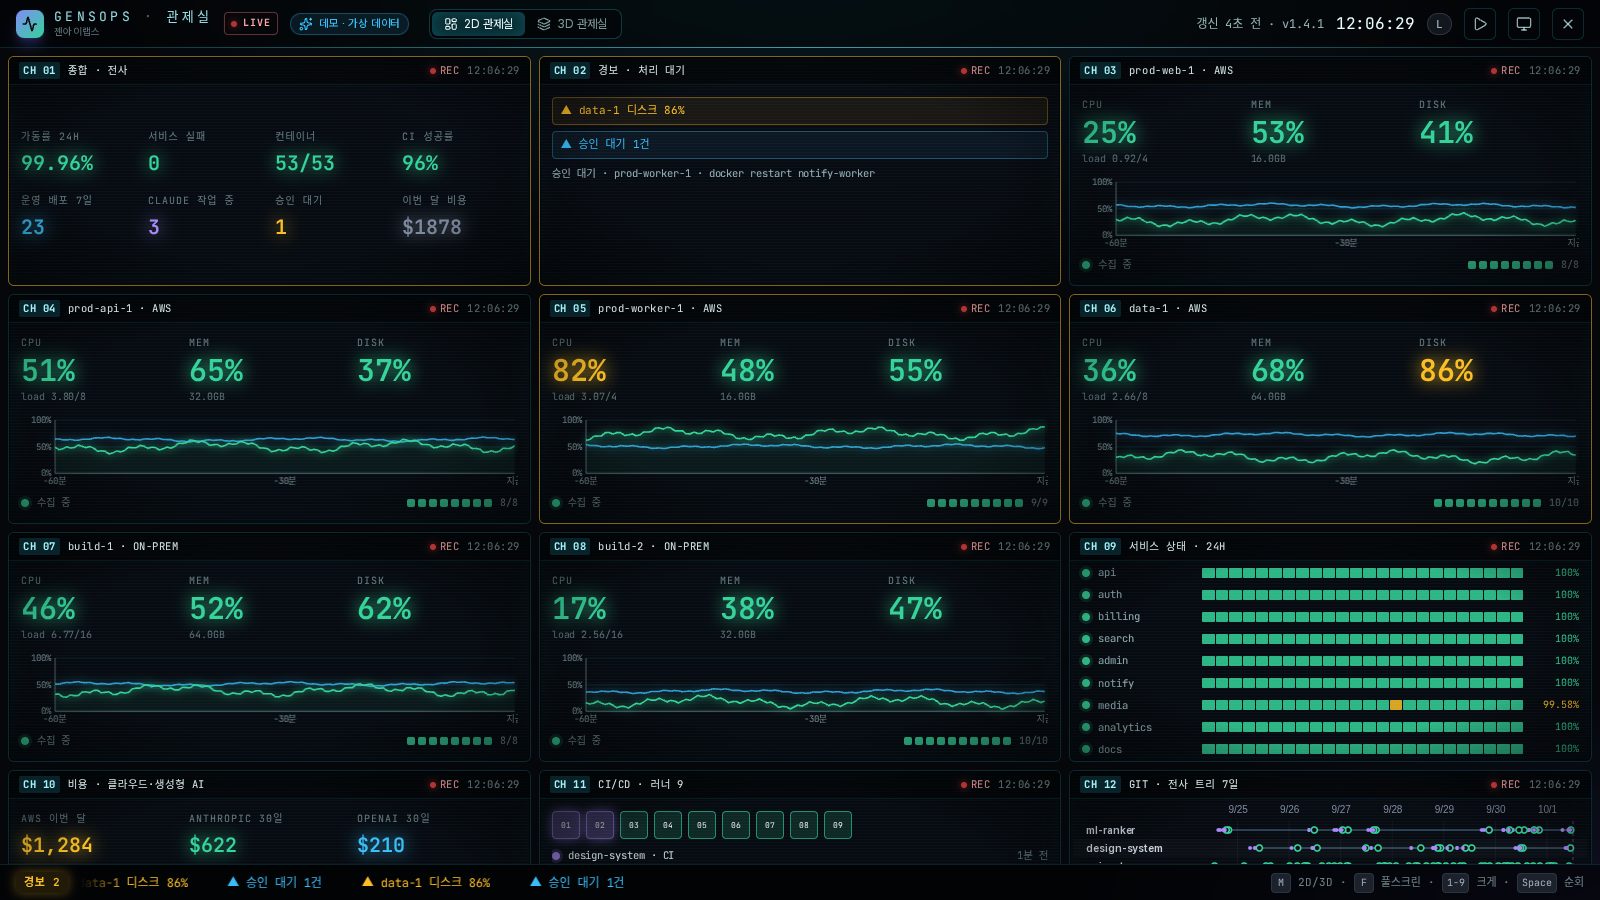Screen dimensions: 1600x900
Task: Open the data-1 디스크 86% alert banner
Action: 799,110
